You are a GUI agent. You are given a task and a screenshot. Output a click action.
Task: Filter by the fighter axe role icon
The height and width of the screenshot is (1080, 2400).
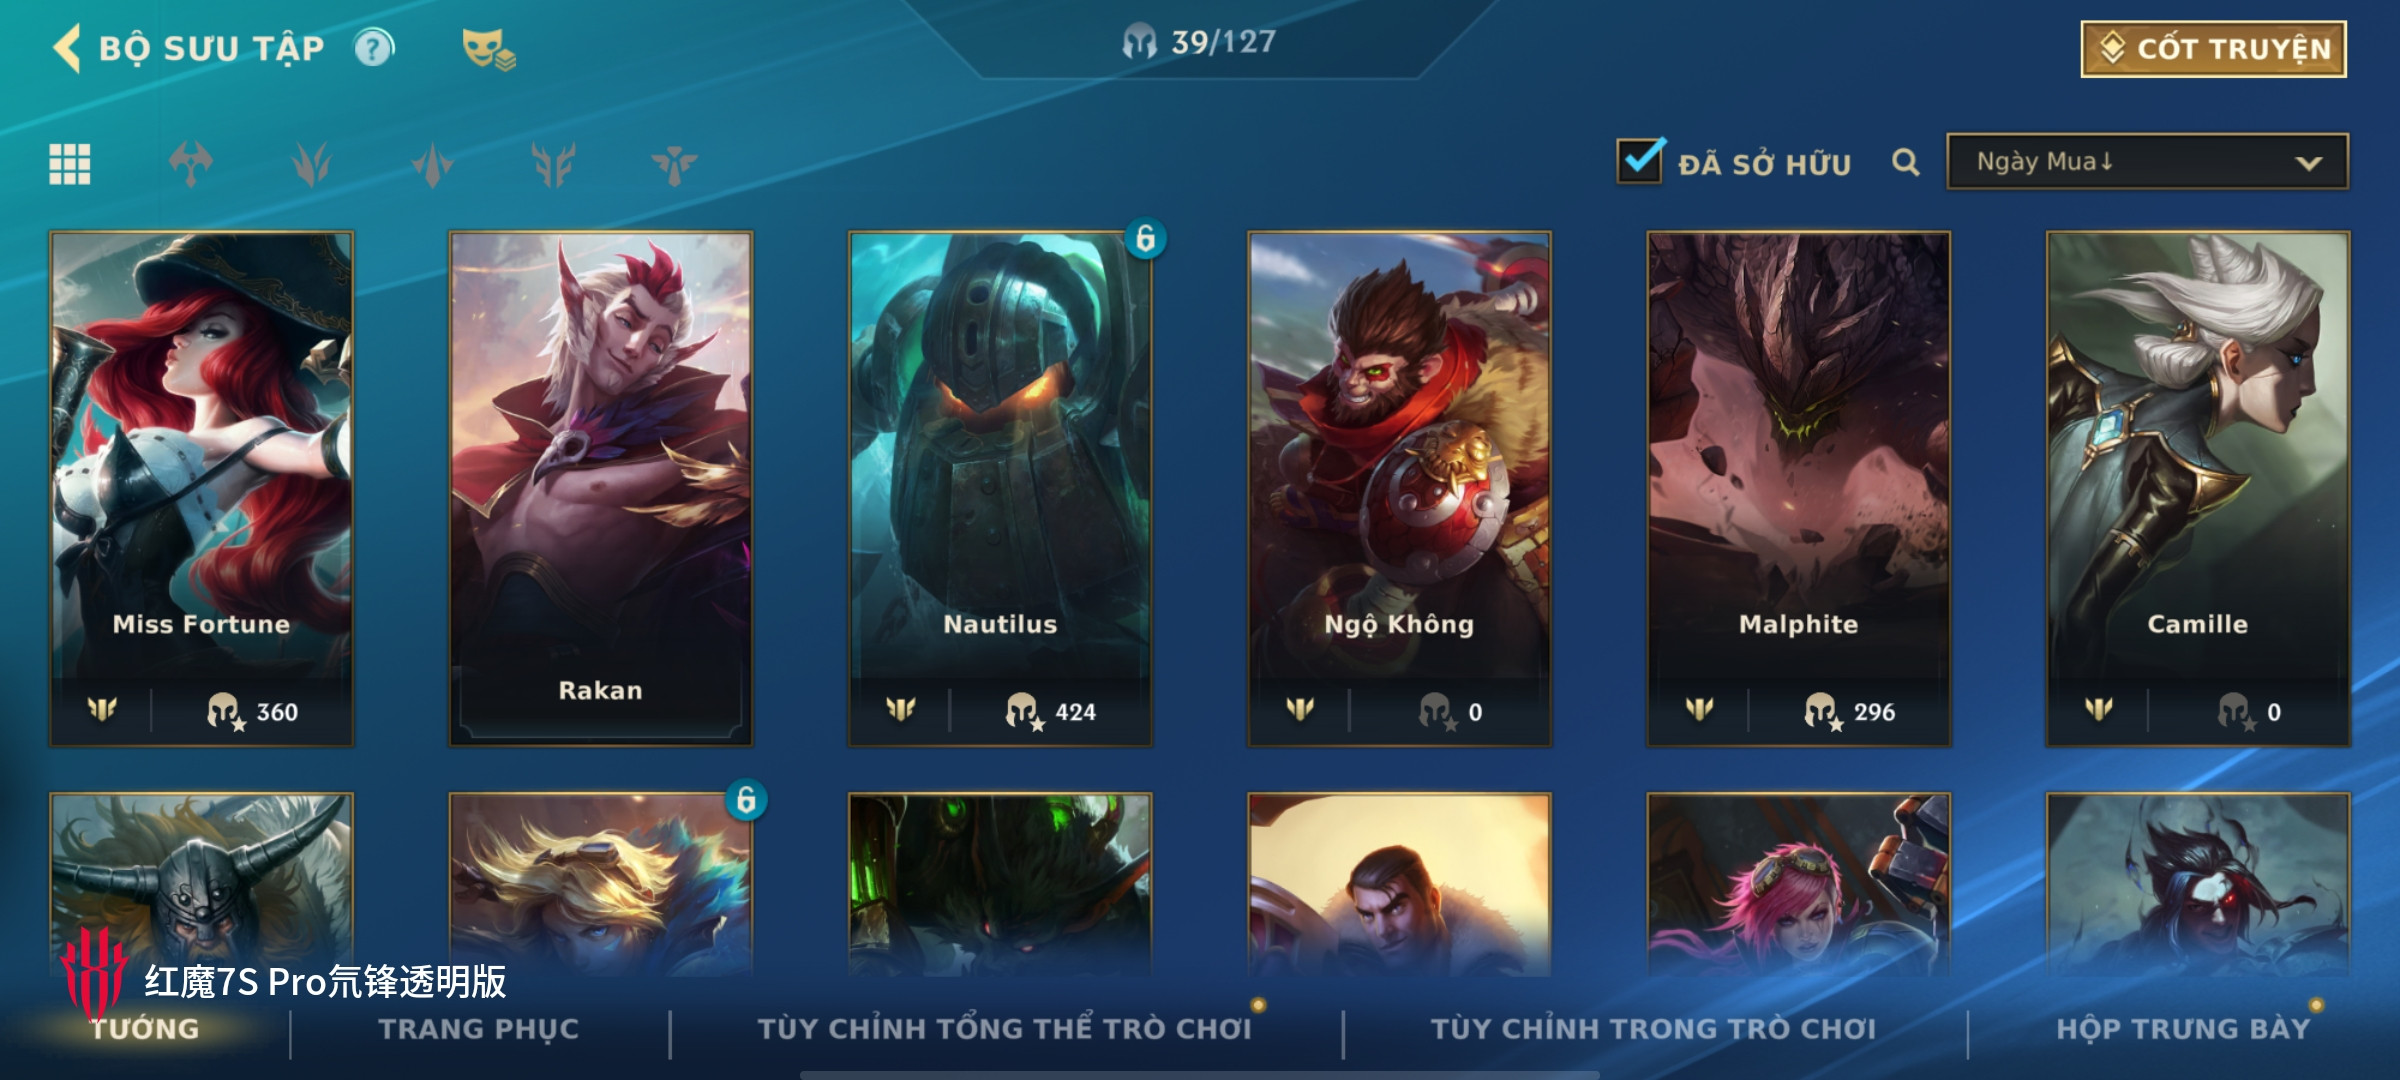pos(190,164)
